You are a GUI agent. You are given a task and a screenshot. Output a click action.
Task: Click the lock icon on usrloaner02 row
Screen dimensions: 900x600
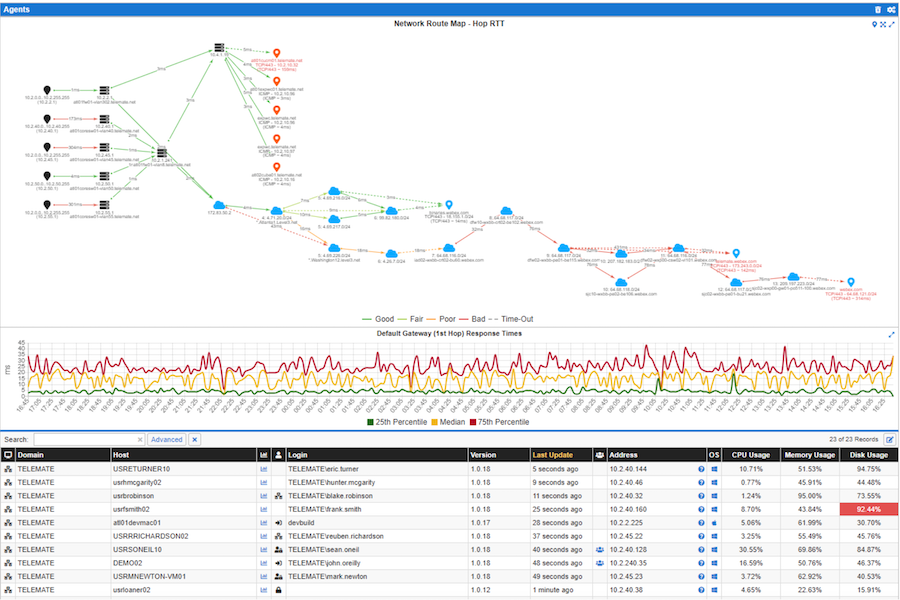(278, 590)
